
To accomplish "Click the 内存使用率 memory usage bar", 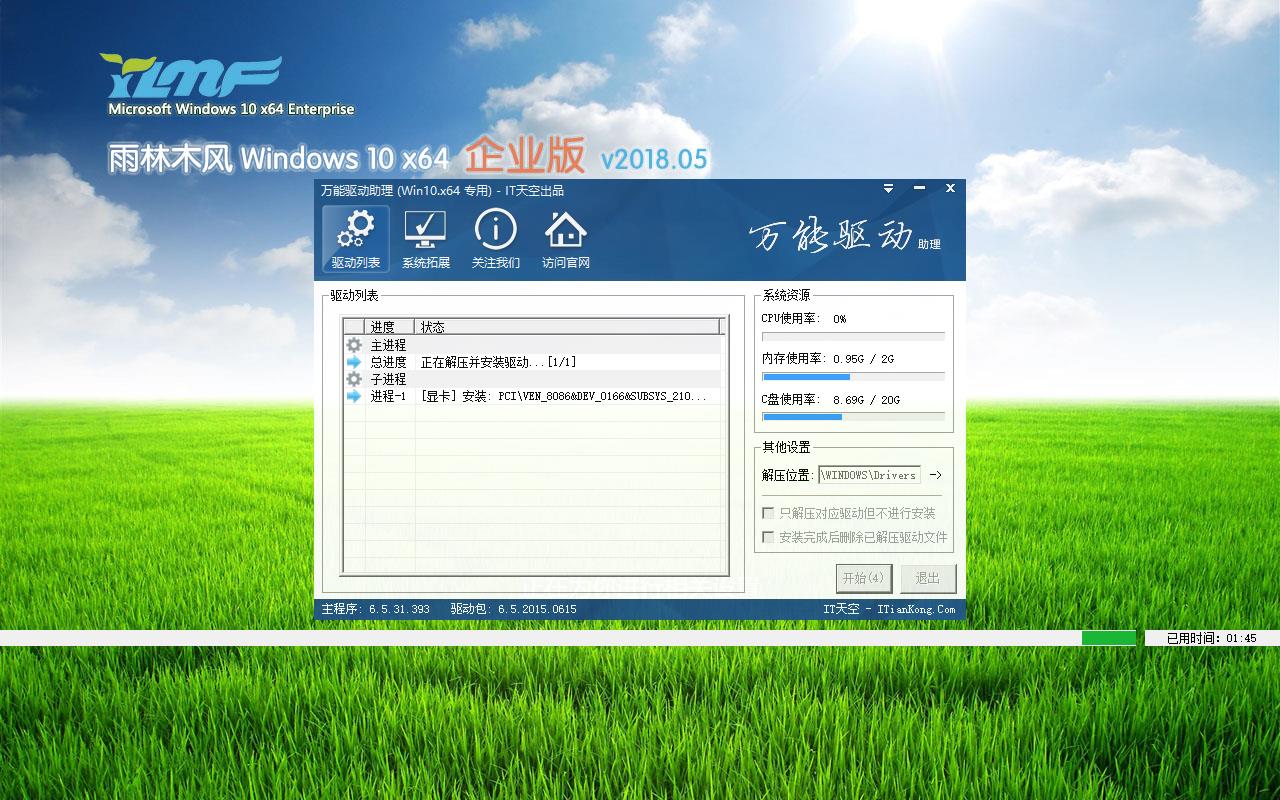I will click(853, 377).
